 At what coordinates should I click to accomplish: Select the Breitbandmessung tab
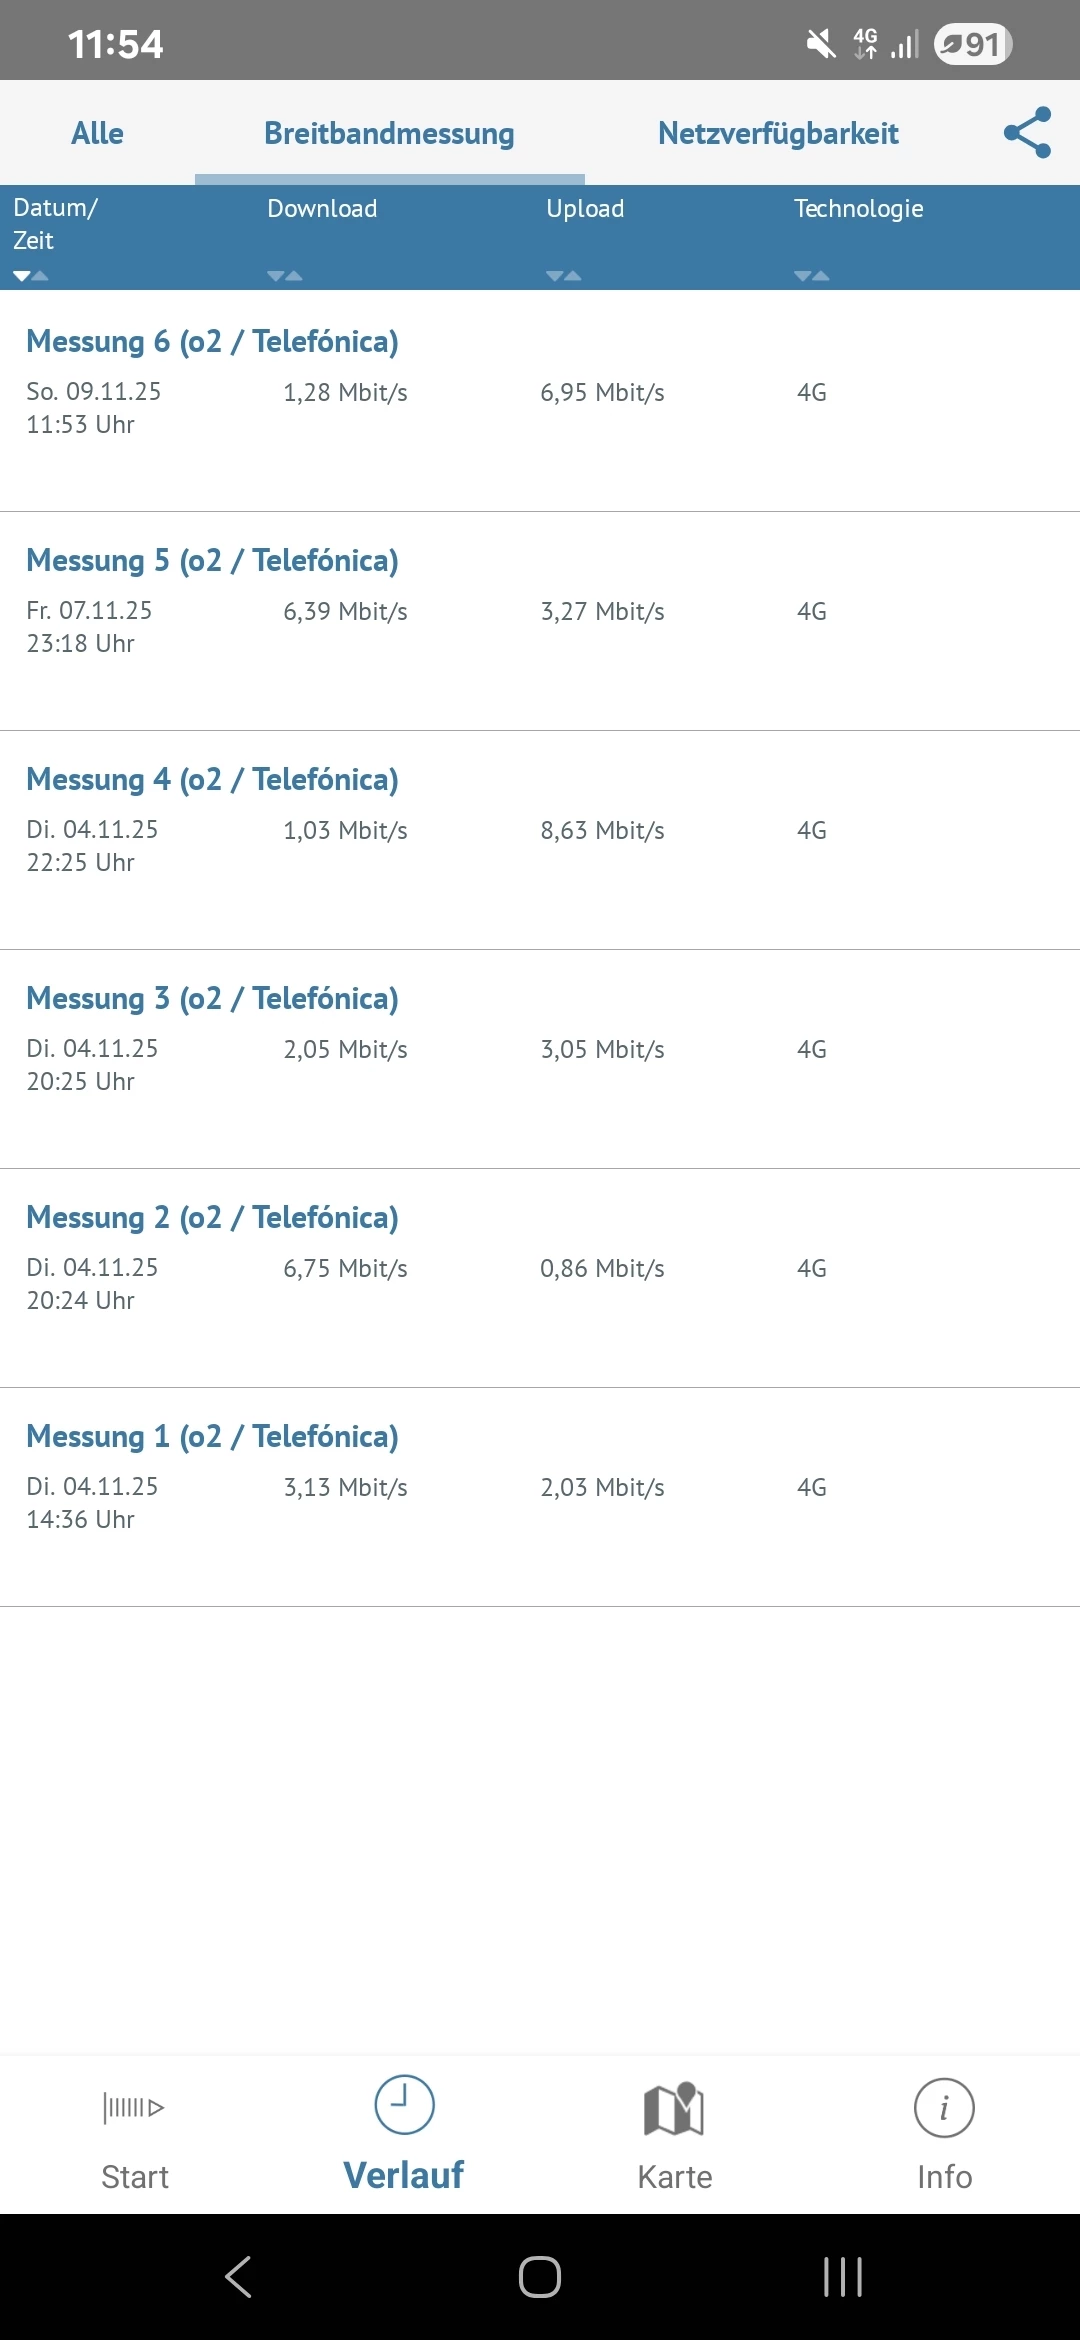(x=389, y=133)
